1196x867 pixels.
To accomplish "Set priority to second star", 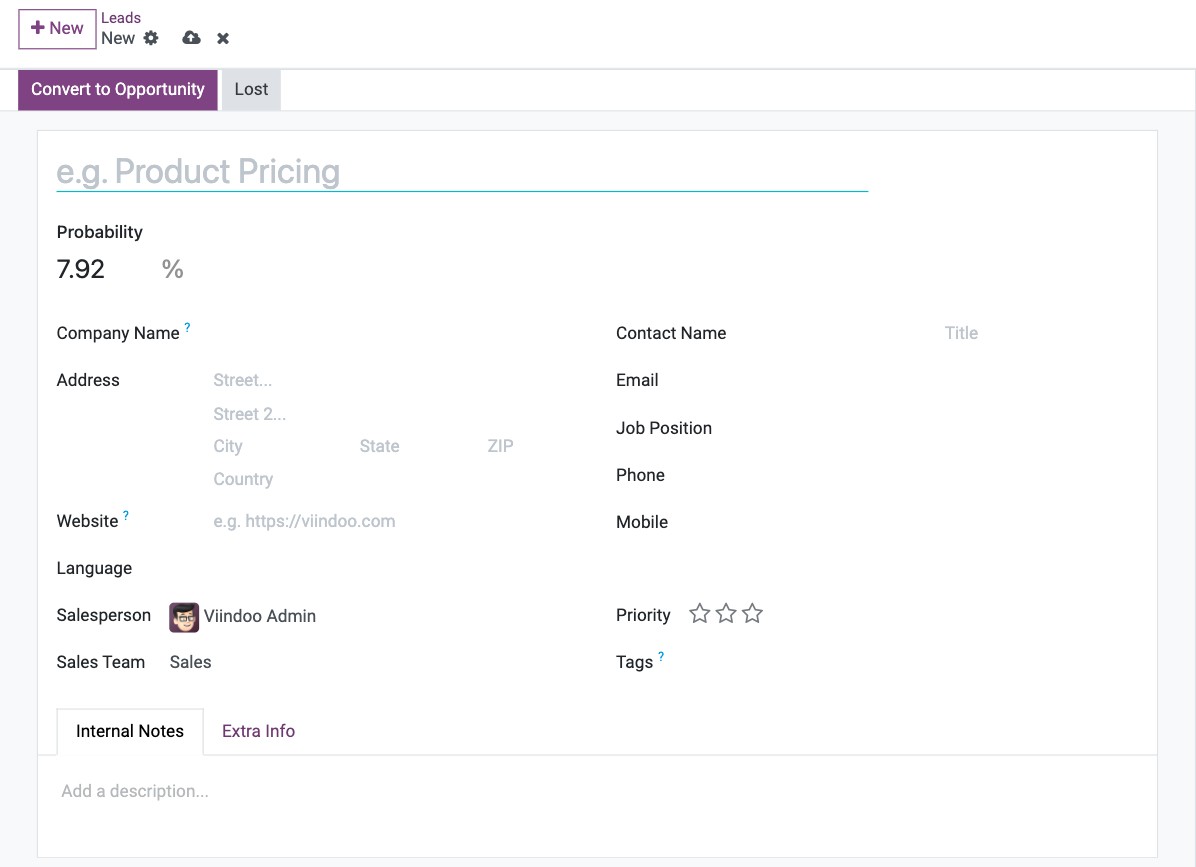I will 726,614.
